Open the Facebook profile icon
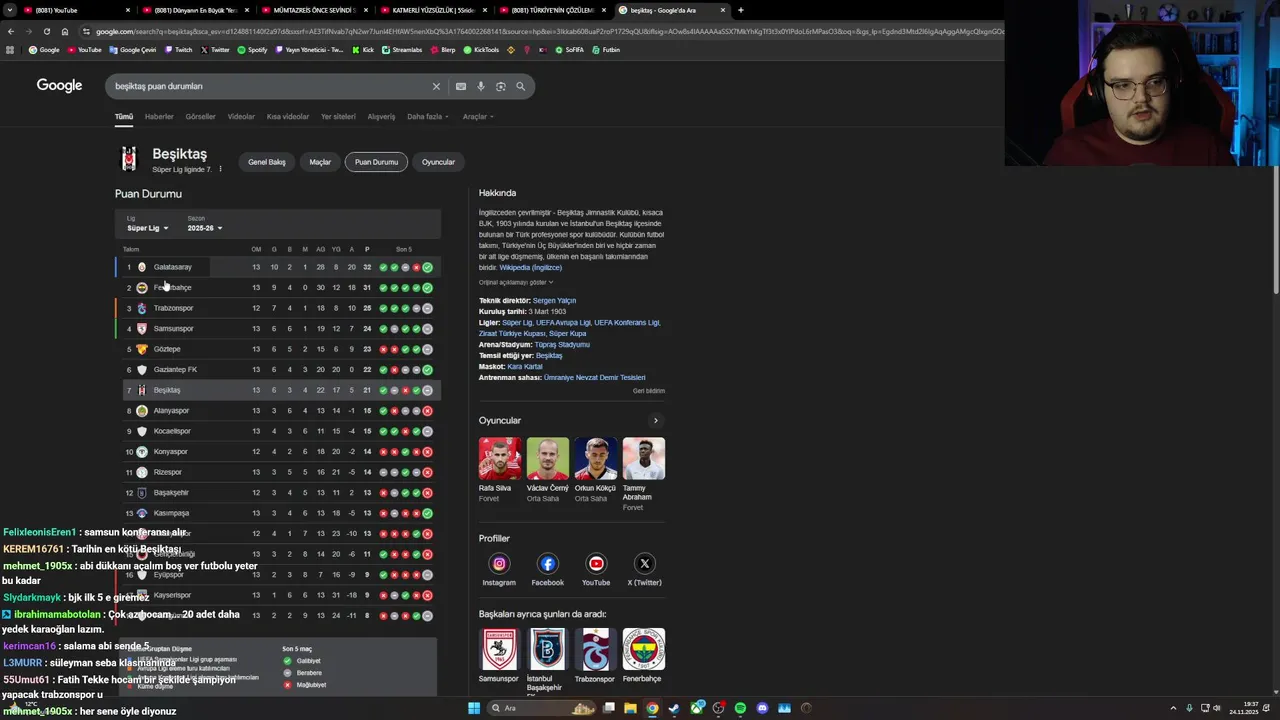The height and width of the screenshot is (720, 1280). click(x=548, y=564)
